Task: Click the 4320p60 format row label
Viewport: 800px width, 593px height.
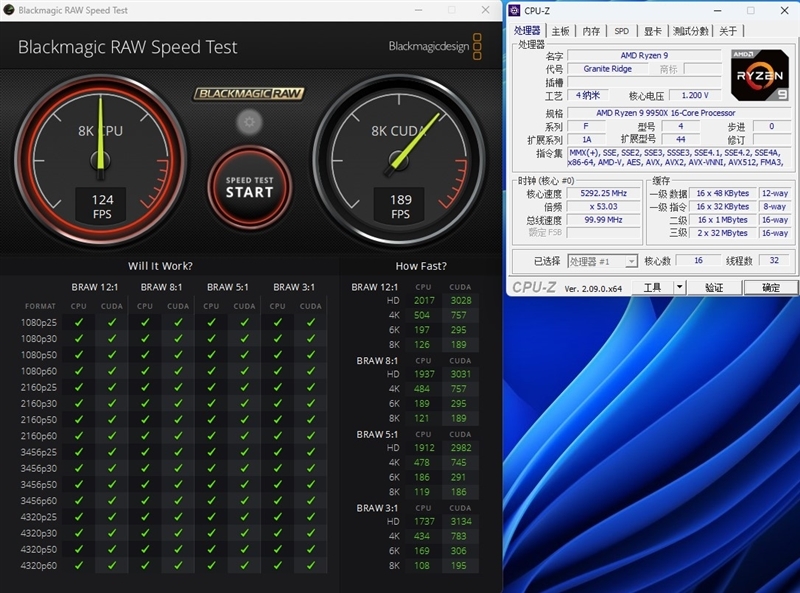Action: [39, 565]
